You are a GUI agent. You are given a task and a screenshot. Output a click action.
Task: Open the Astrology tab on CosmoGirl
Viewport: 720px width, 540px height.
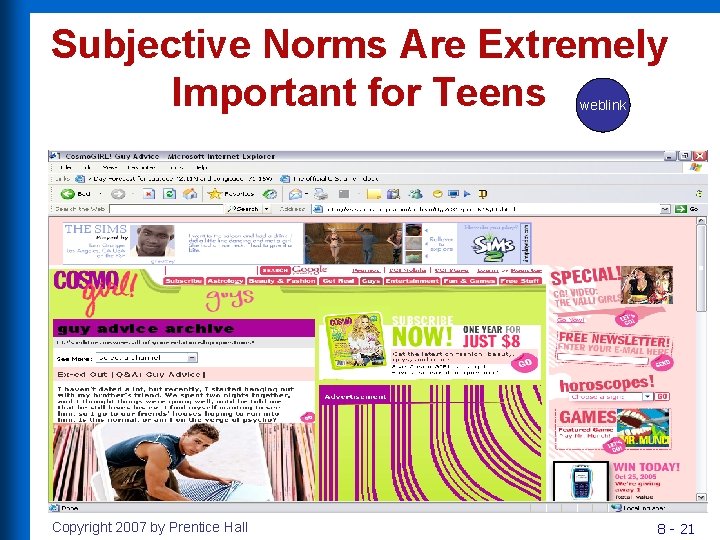225,281
